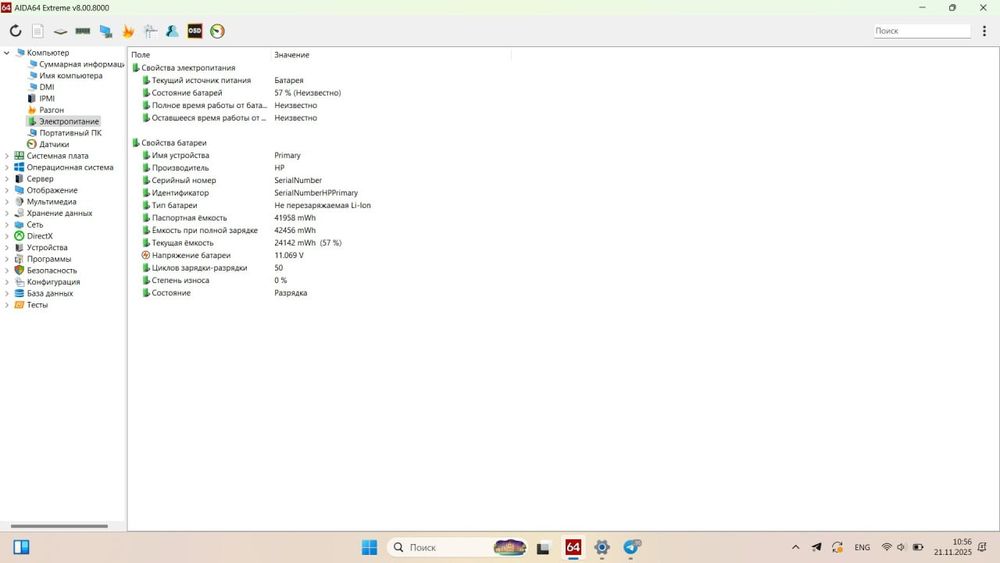Open the disk benchmark toolbar icon
The image size is (1000, 563).
60,31
